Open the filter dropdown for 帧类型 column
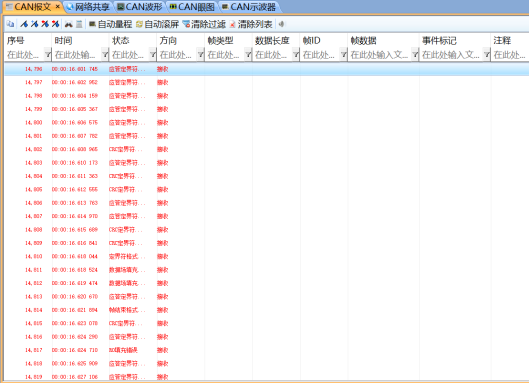Screen dimensions: 529x383 pos(248,54)
